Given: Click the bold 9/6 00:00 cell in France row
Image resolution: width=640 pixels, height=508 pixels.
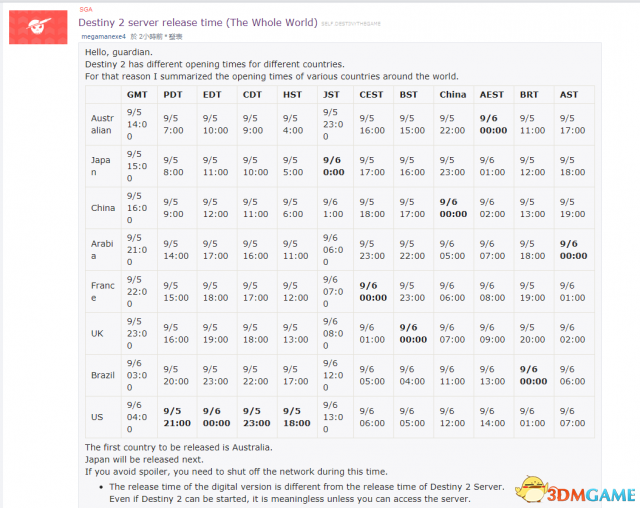Looking at the screenshot, I should (x=373, y=291).
